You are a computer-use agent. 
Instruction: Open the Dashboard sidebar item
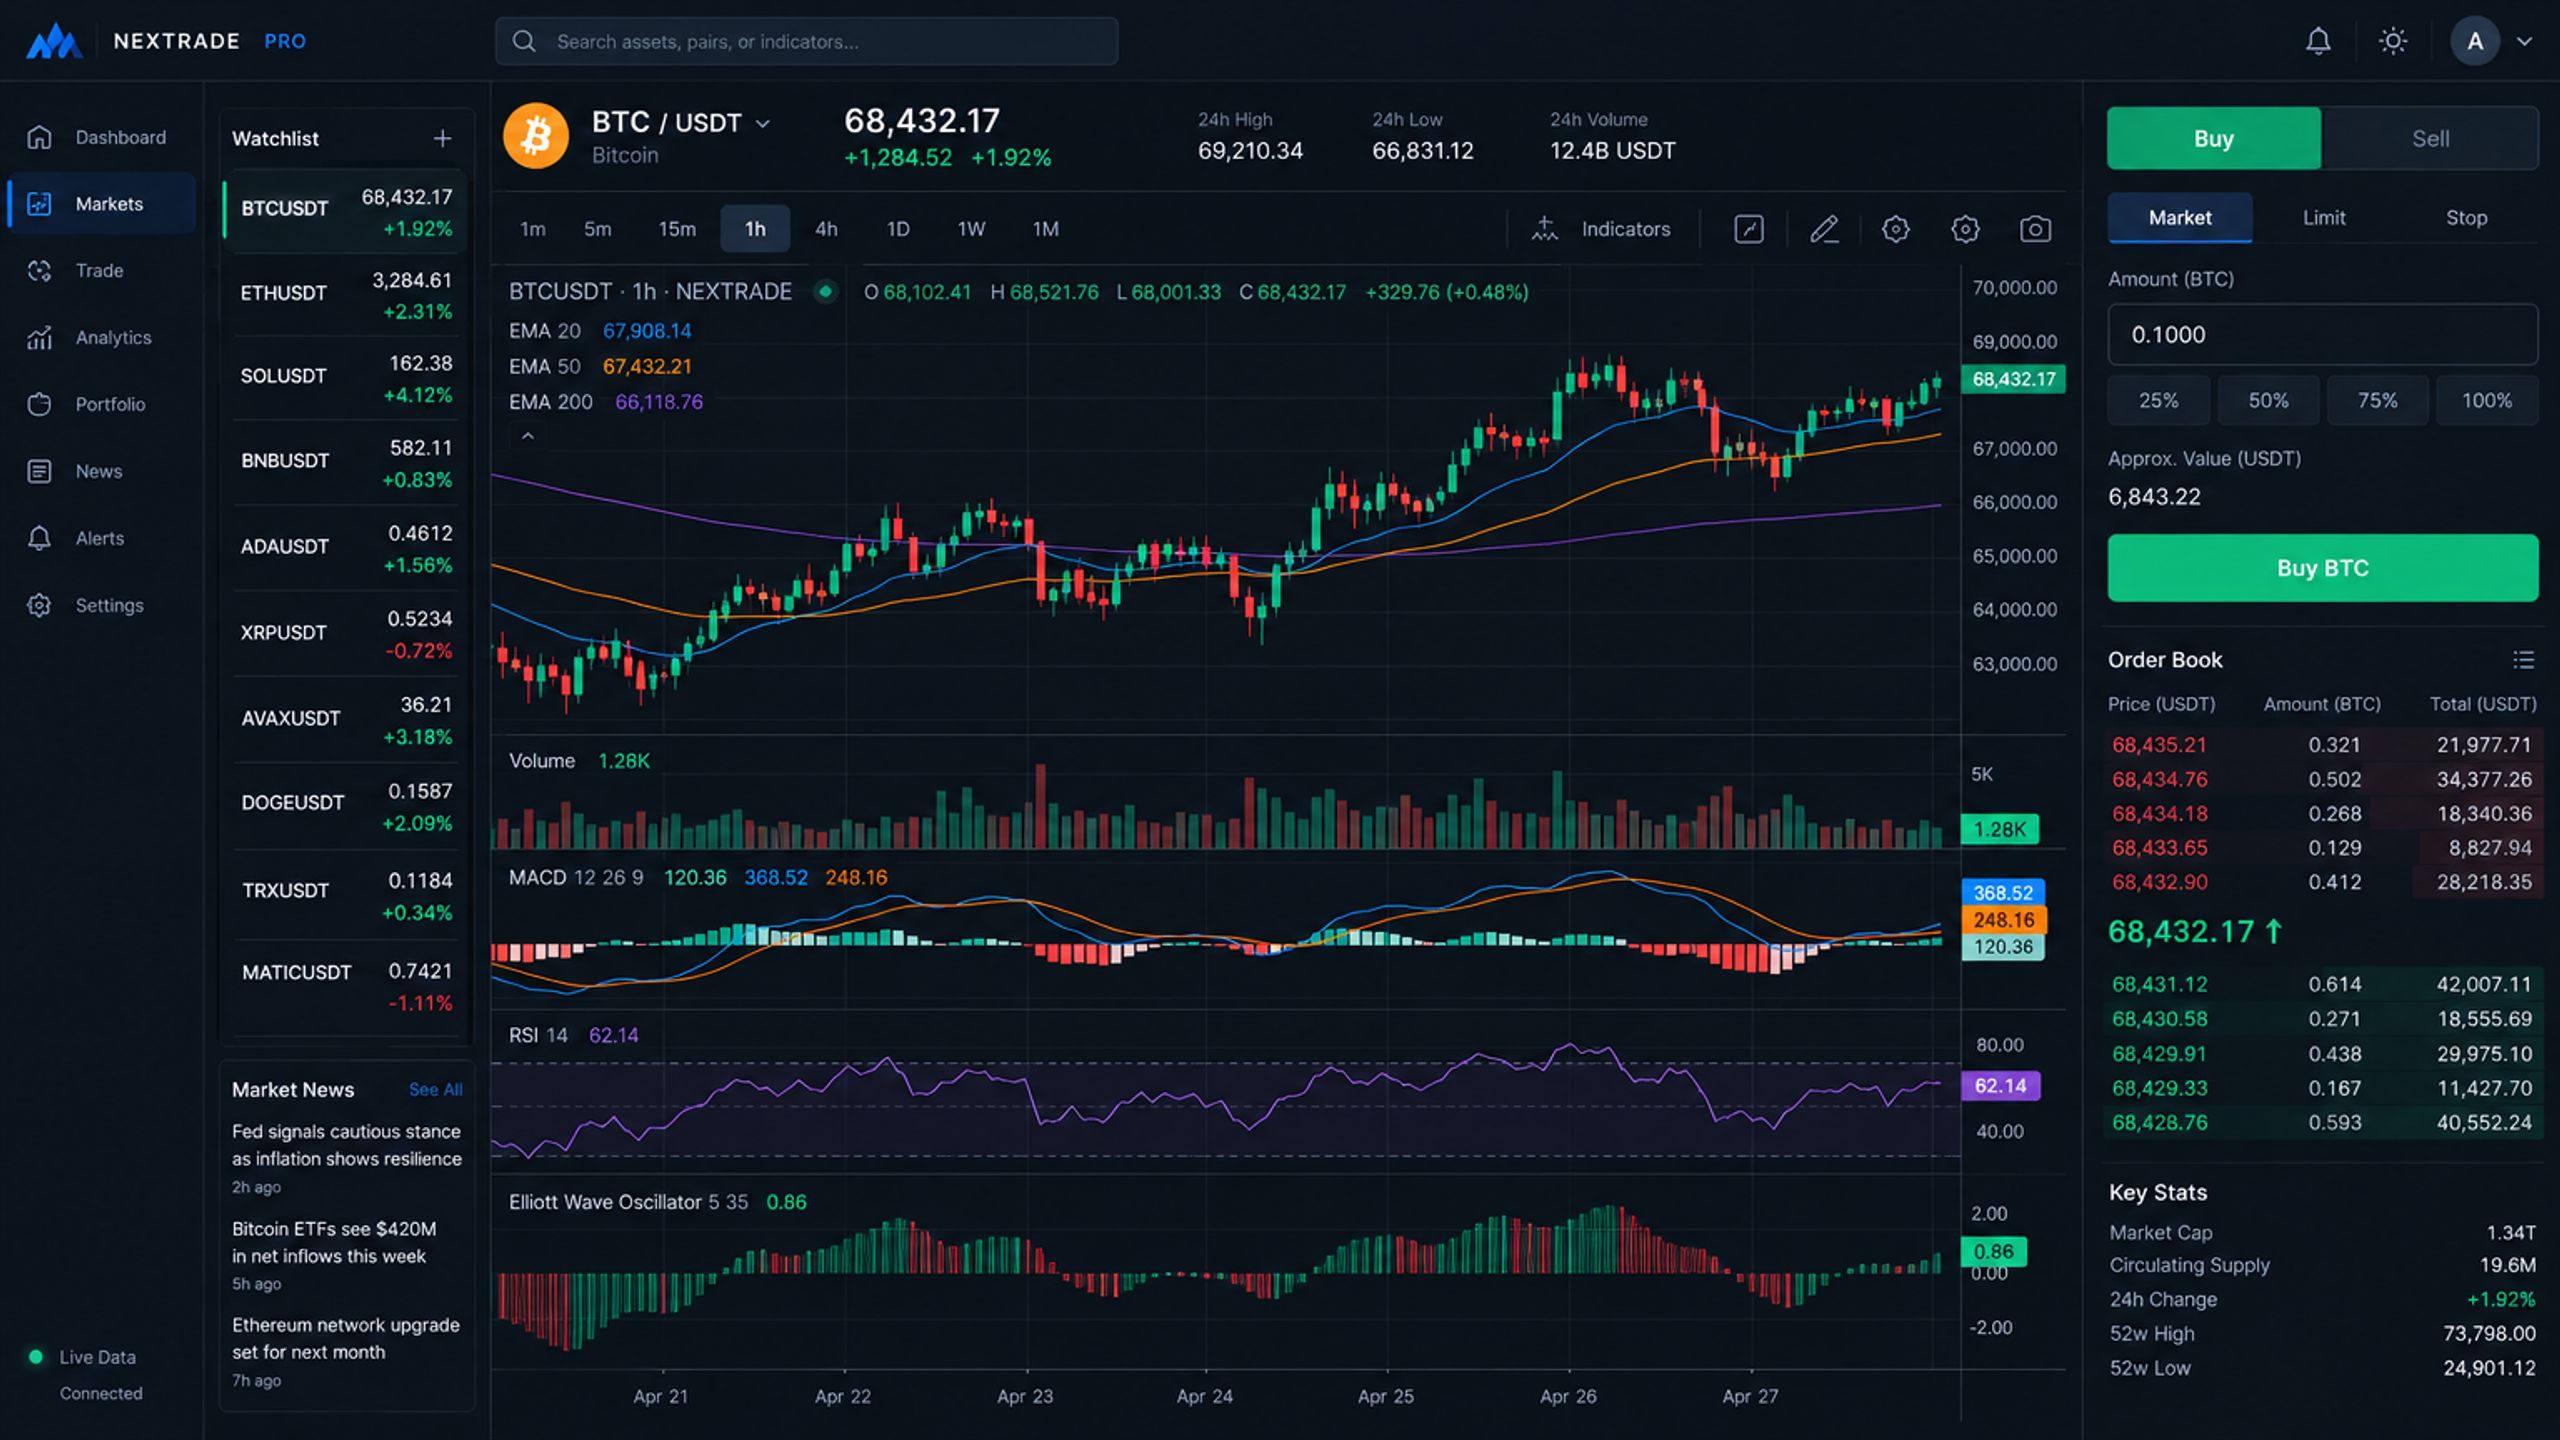100,137
